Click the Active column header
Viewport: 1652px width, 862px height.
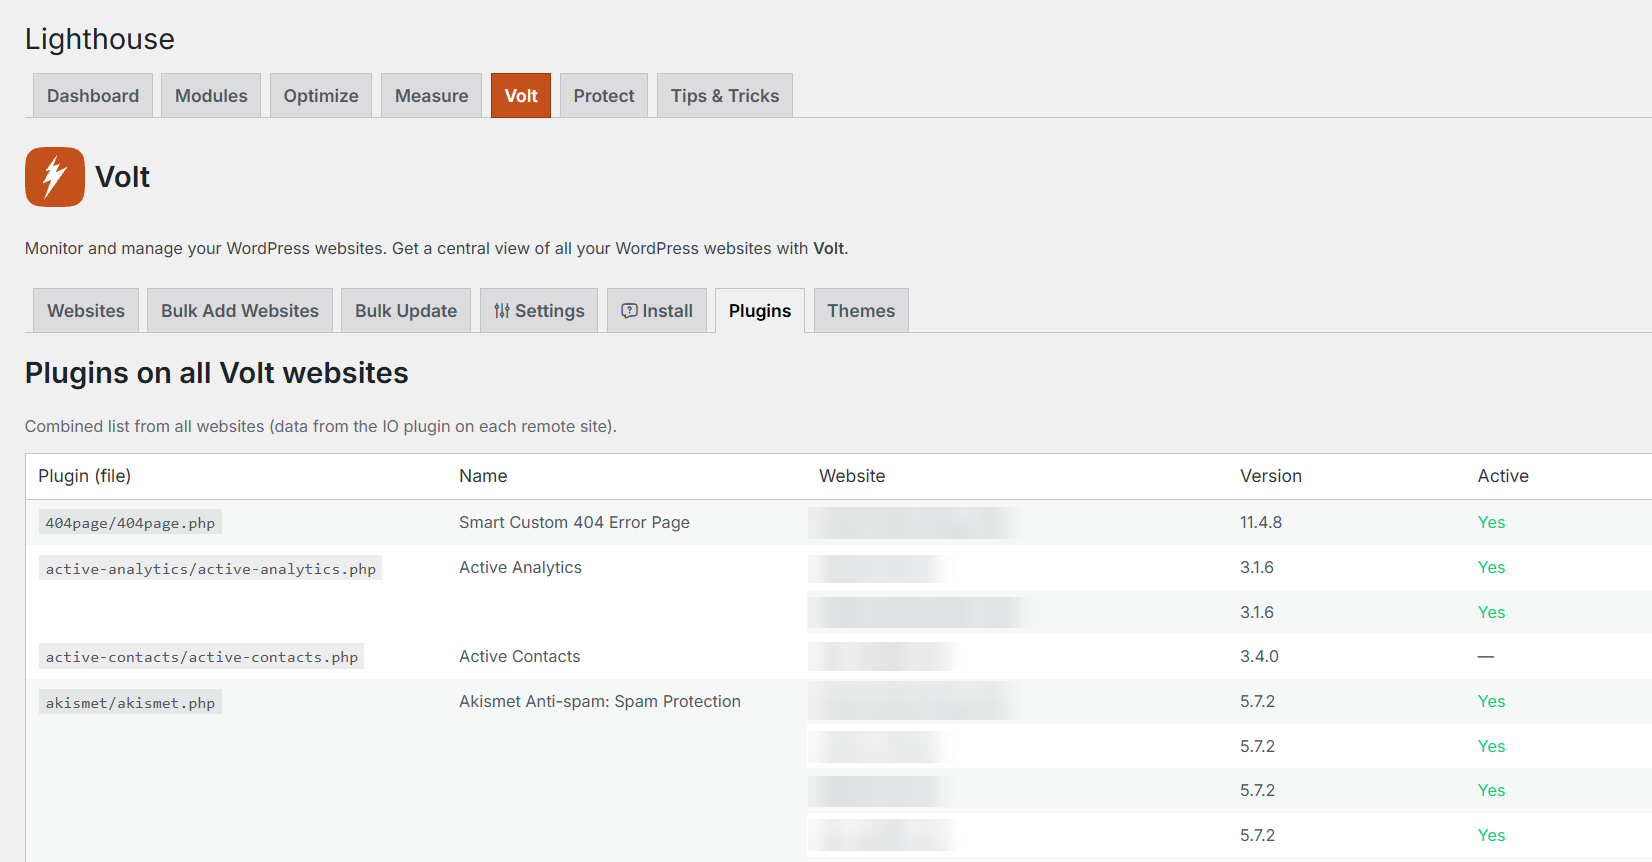[1503, 476]
